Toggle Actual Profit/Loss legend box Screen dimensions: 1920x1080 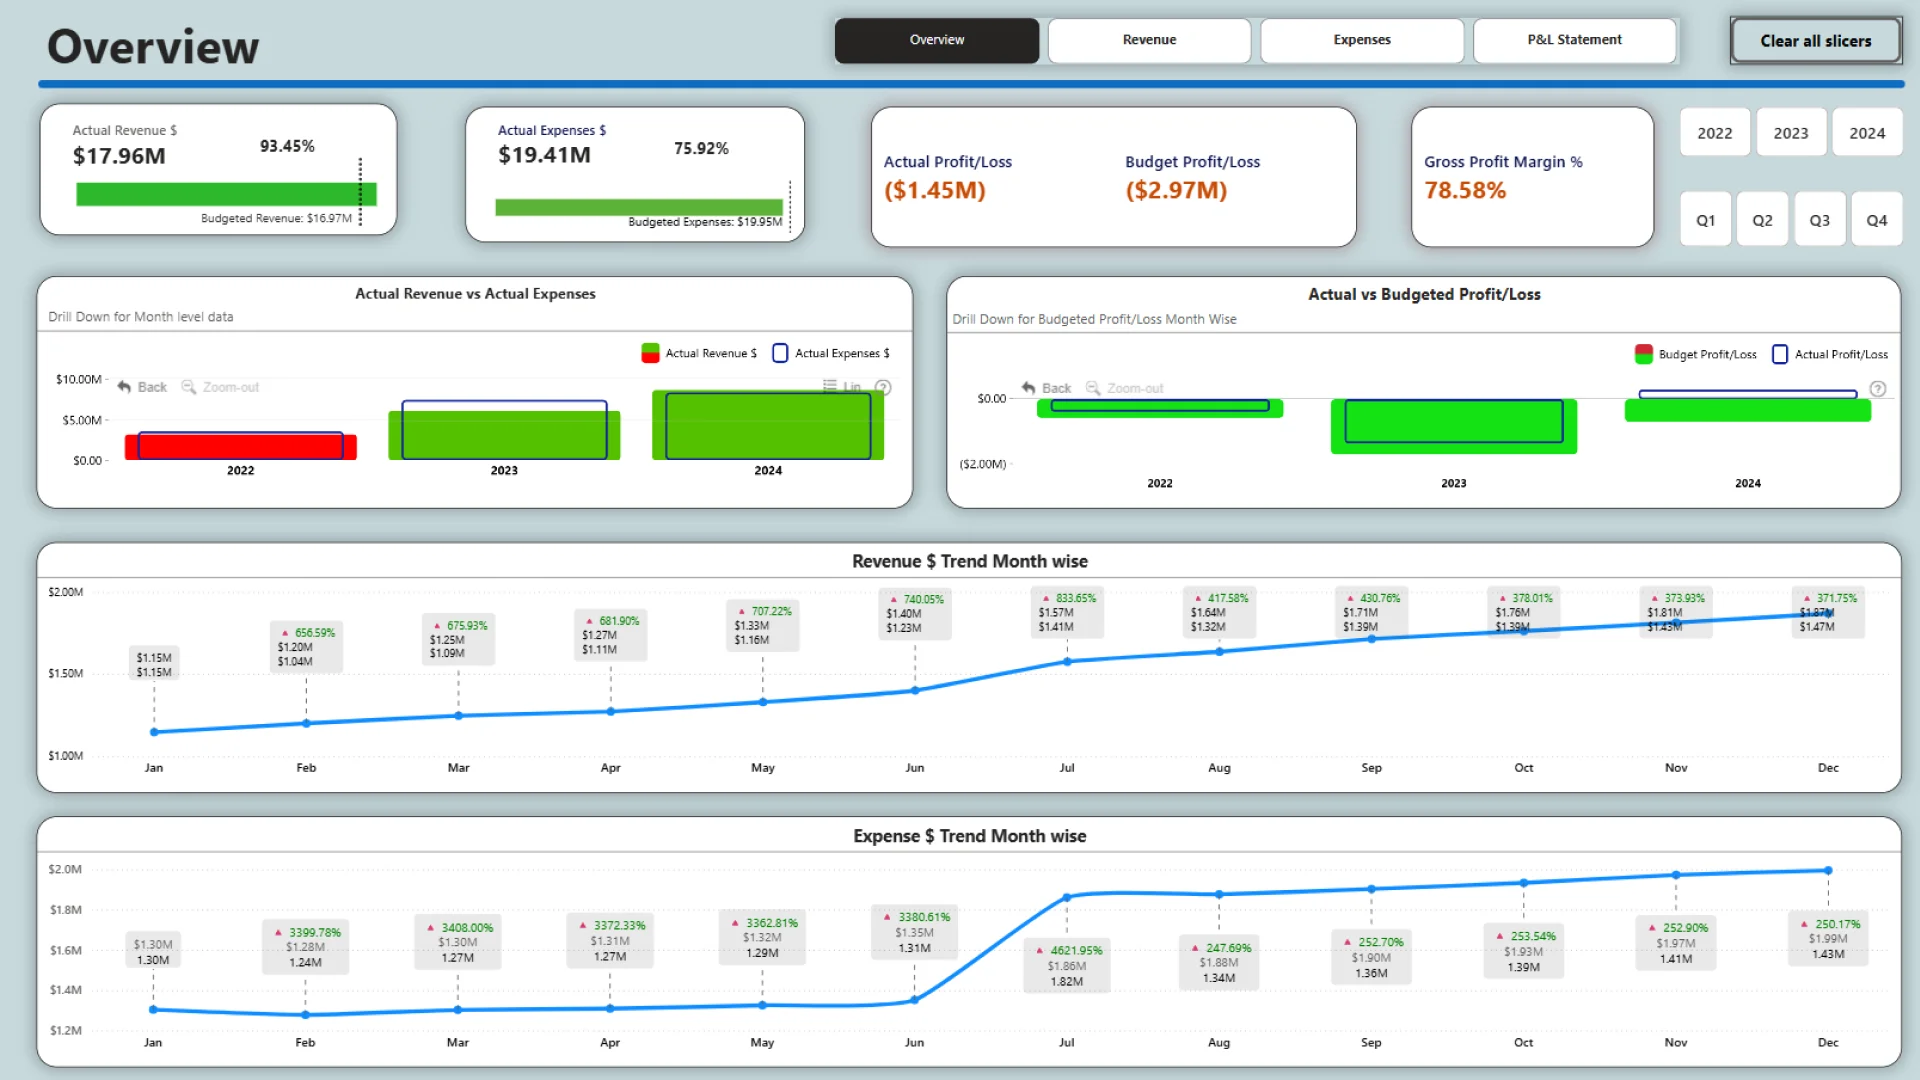1780,354
